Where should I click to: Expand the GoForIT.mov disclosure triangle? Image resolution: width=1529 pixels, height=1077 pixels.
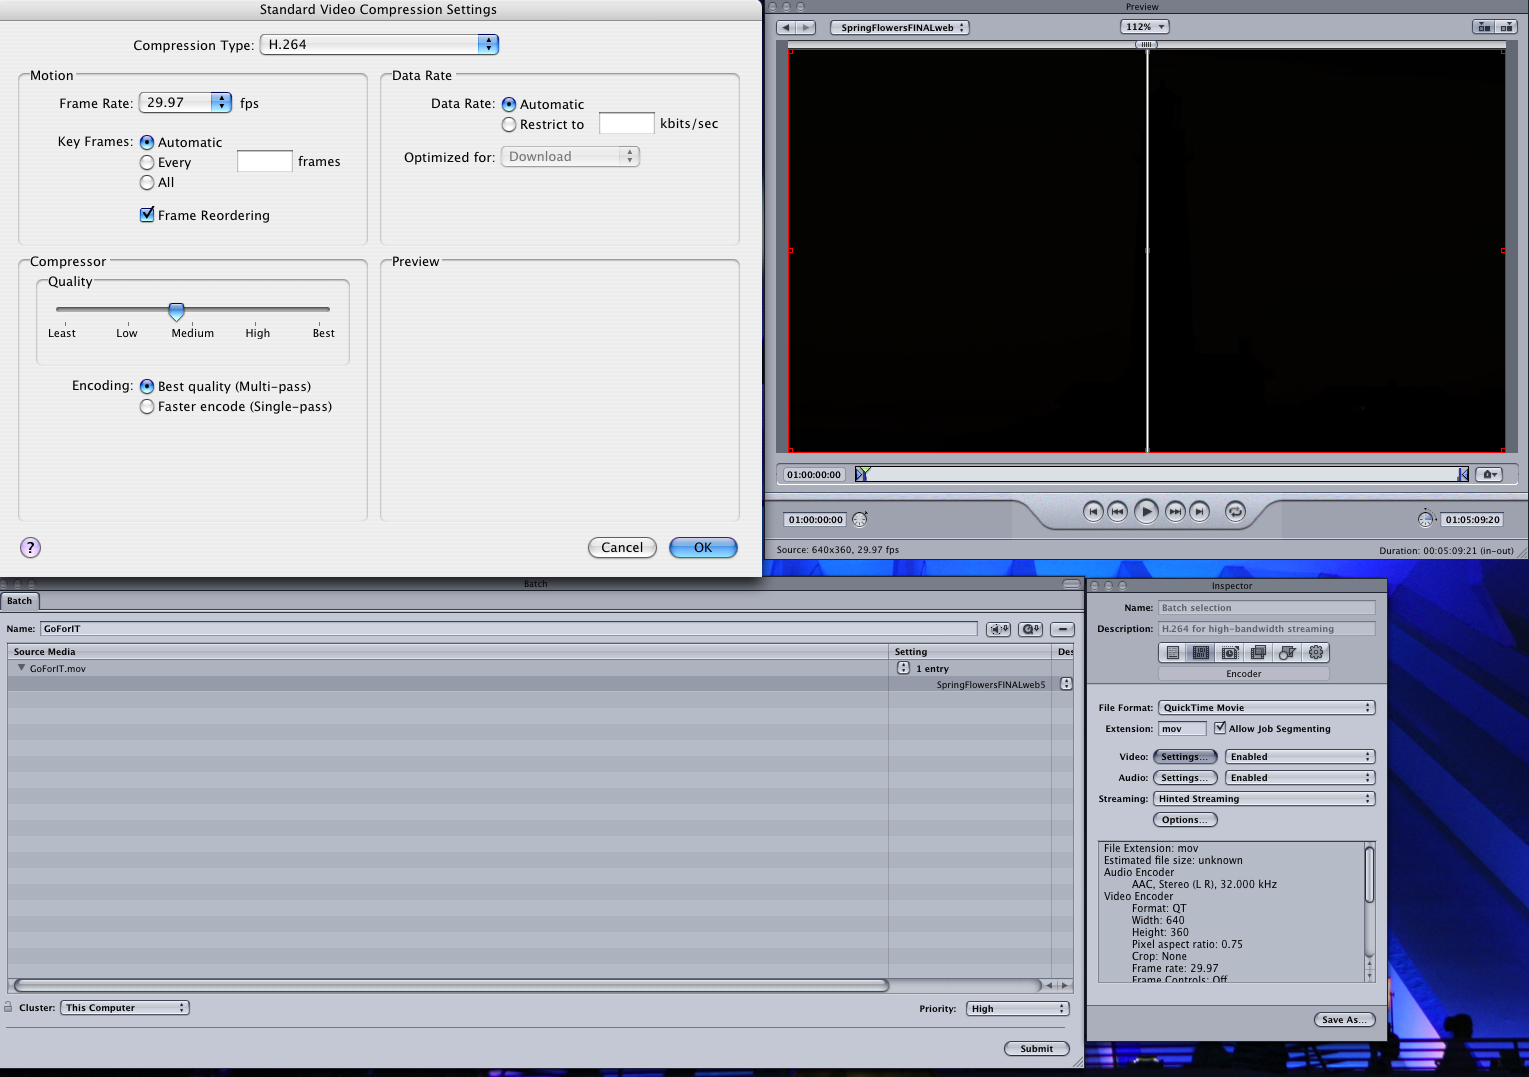(x=21, y=668)
